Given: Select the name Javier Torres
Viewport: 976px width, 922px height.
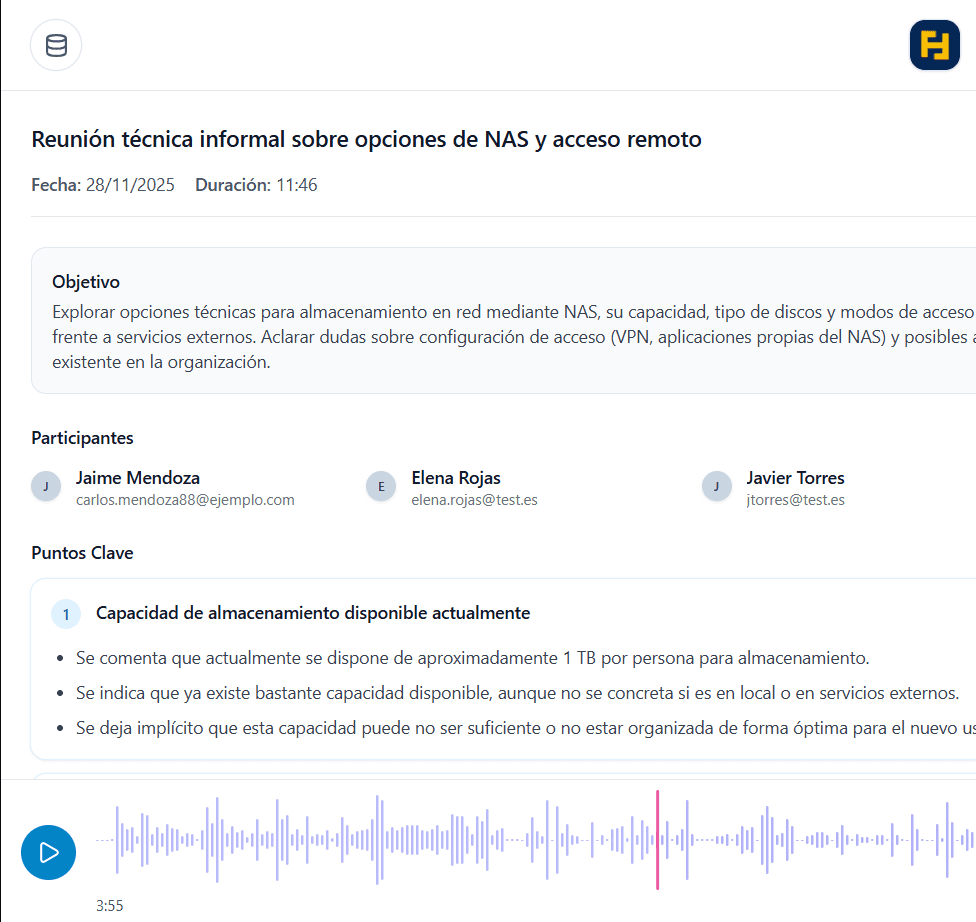Looking at the screenshot, I should coord(795,478).
